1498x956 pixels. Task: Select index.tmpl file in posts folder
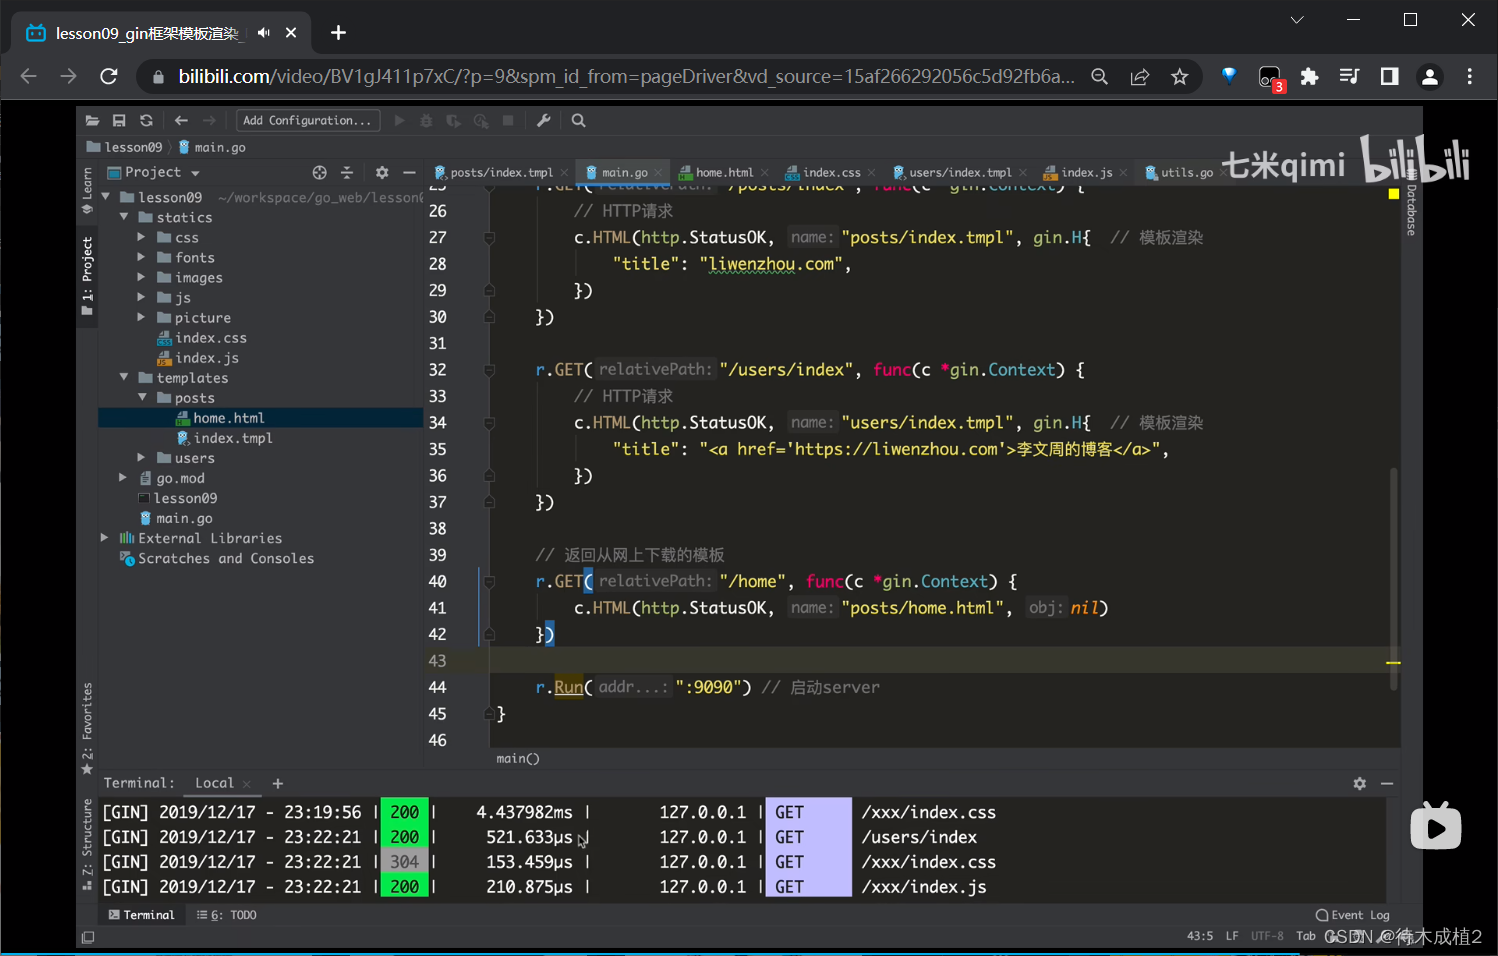tap(232, 438)
